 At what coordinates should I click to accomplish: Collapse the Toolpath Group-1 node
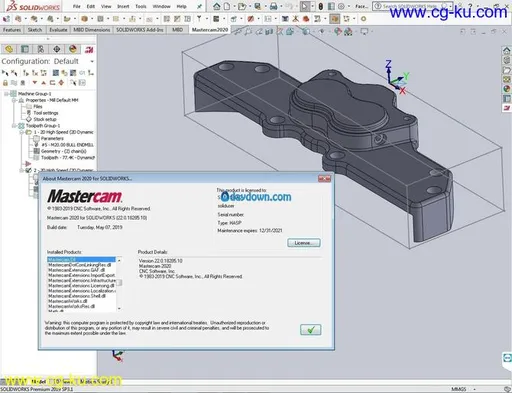14,126
